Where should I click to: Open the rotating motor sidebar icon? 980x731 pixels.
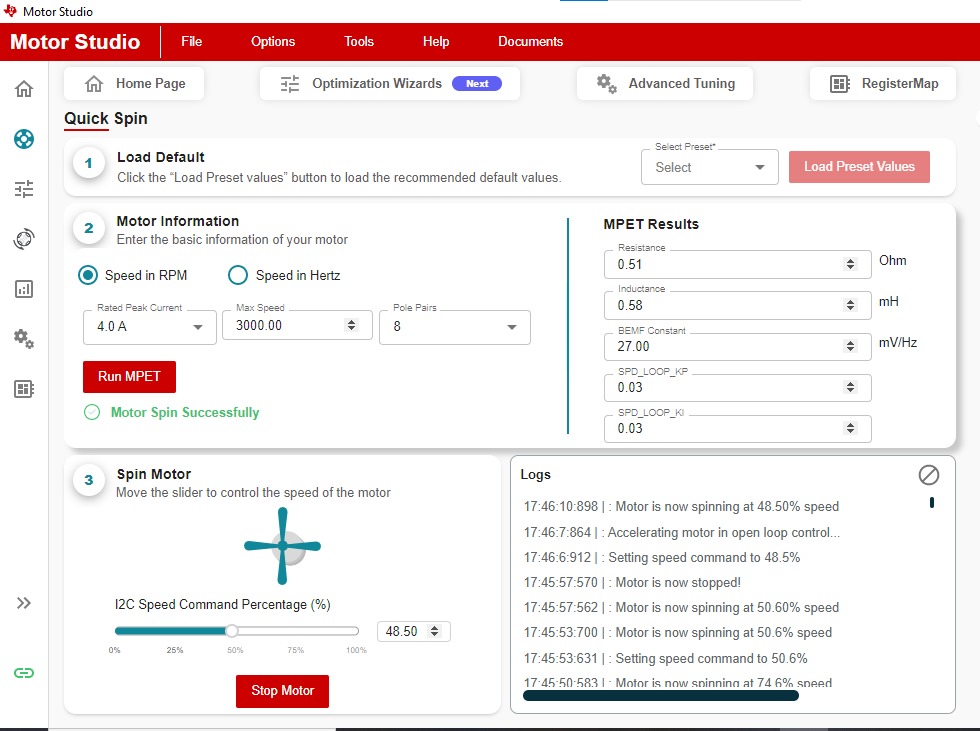24,239
